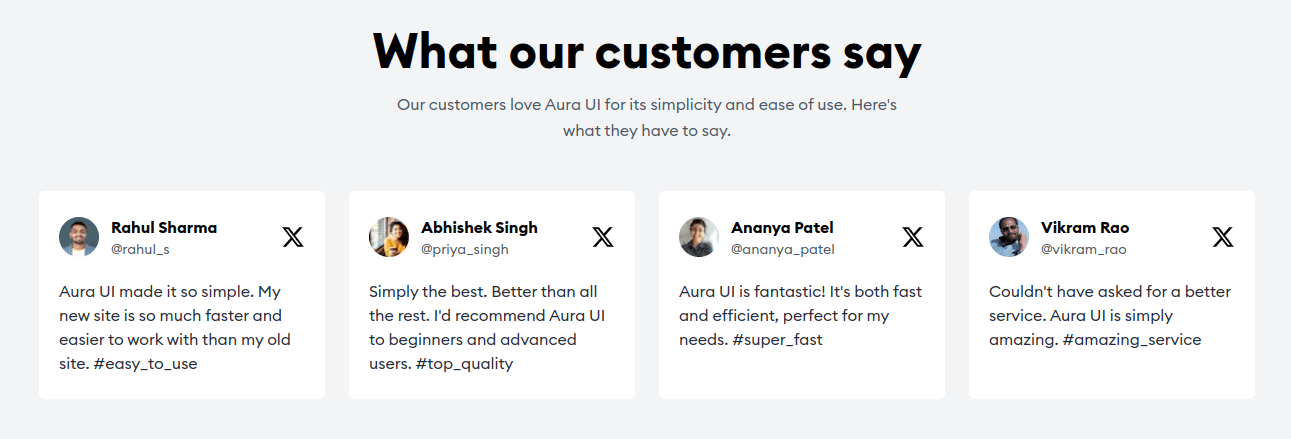1291x439 pixels.
Task: Click the Rahul Sharma name
Action: 164,227
